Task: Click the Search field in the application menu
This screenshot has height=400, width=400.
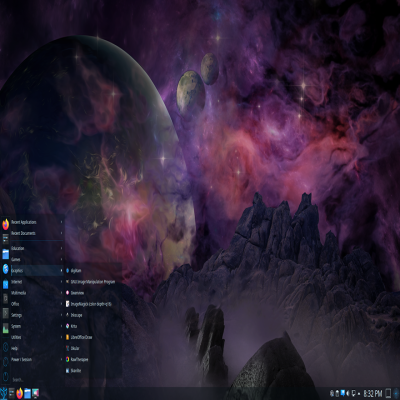Action: click(37, 380)
